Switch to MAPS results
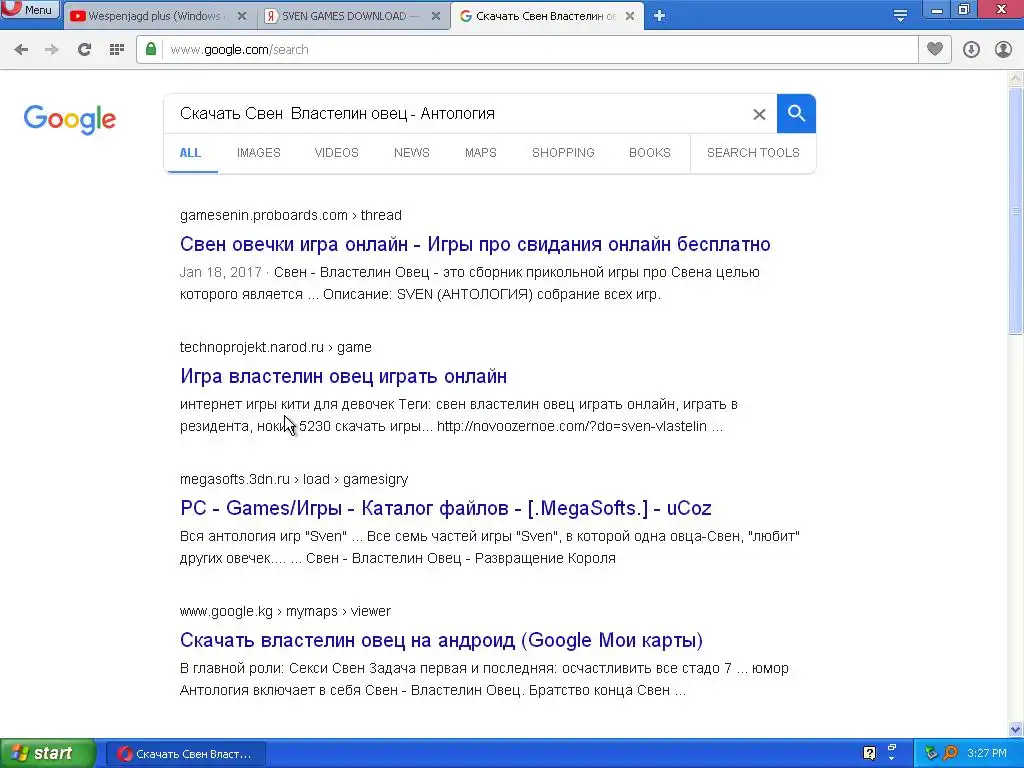This screenshot has width=1024, height=768. click(x=481, y=153)
